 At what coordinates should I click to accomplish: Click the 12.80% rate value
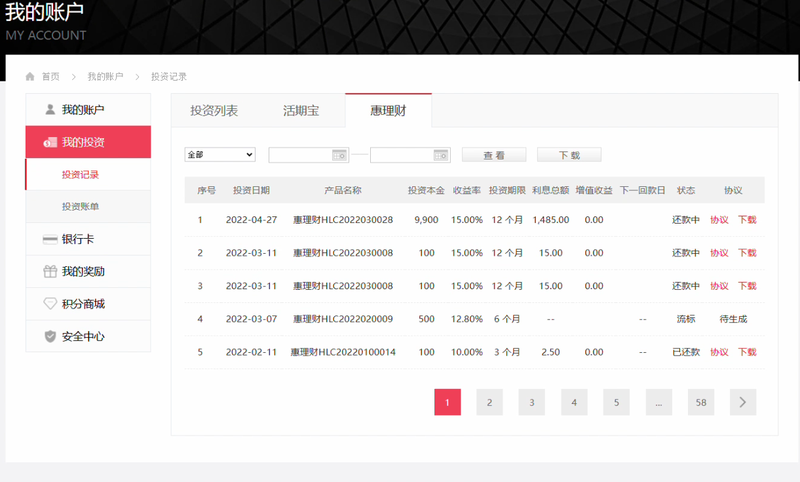pyautogui.click(x=467, y=319)
